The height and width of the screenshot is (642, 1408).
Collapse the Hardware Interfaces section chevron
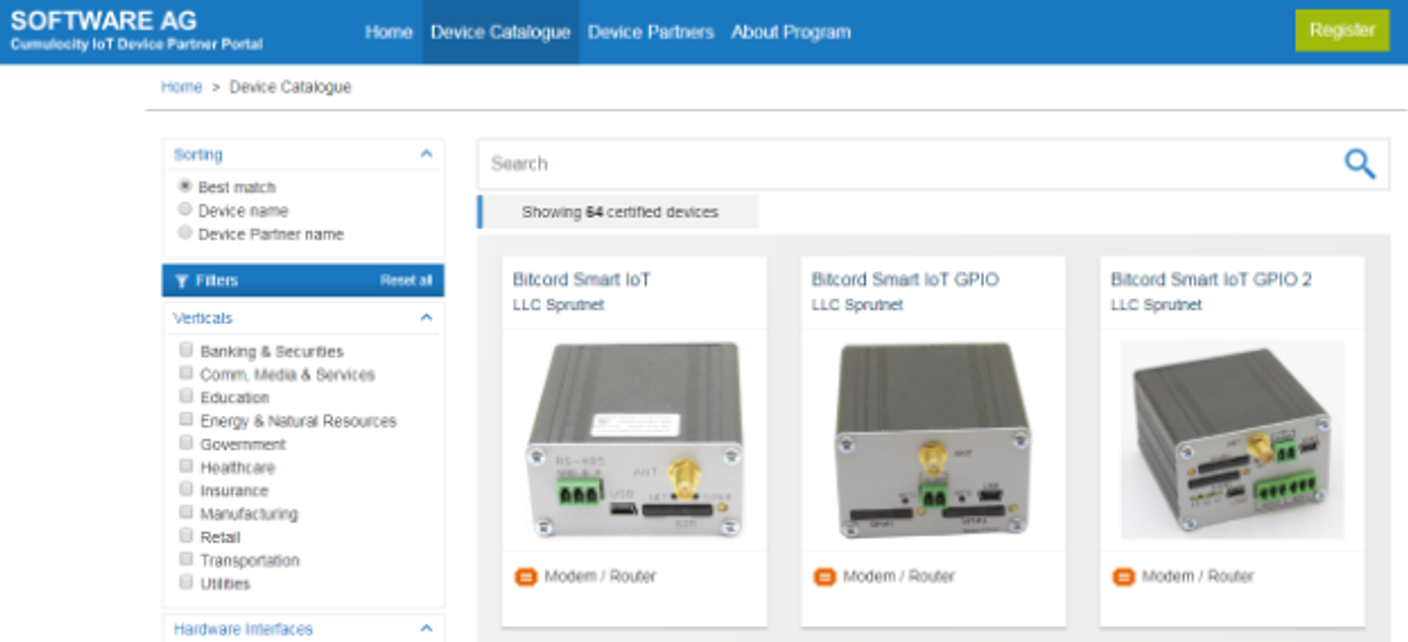pyautogui.click(x=426, y=629)
